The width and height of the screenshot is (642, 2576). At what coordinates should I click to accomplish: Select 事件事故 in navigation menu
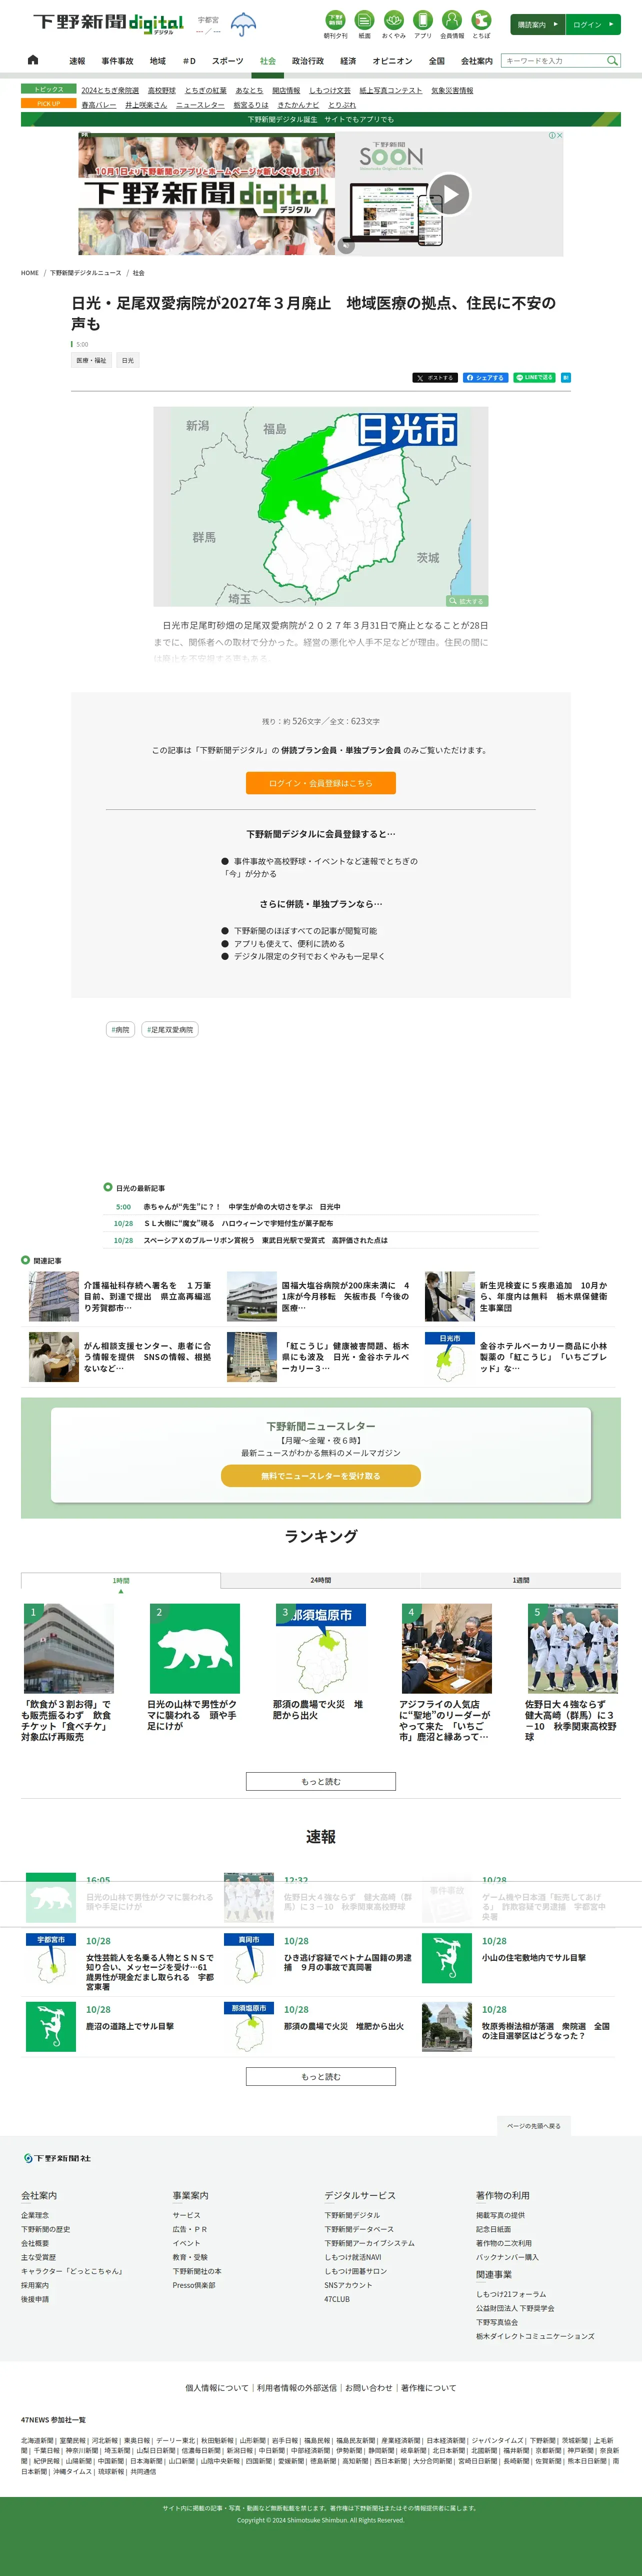[117, 61]
